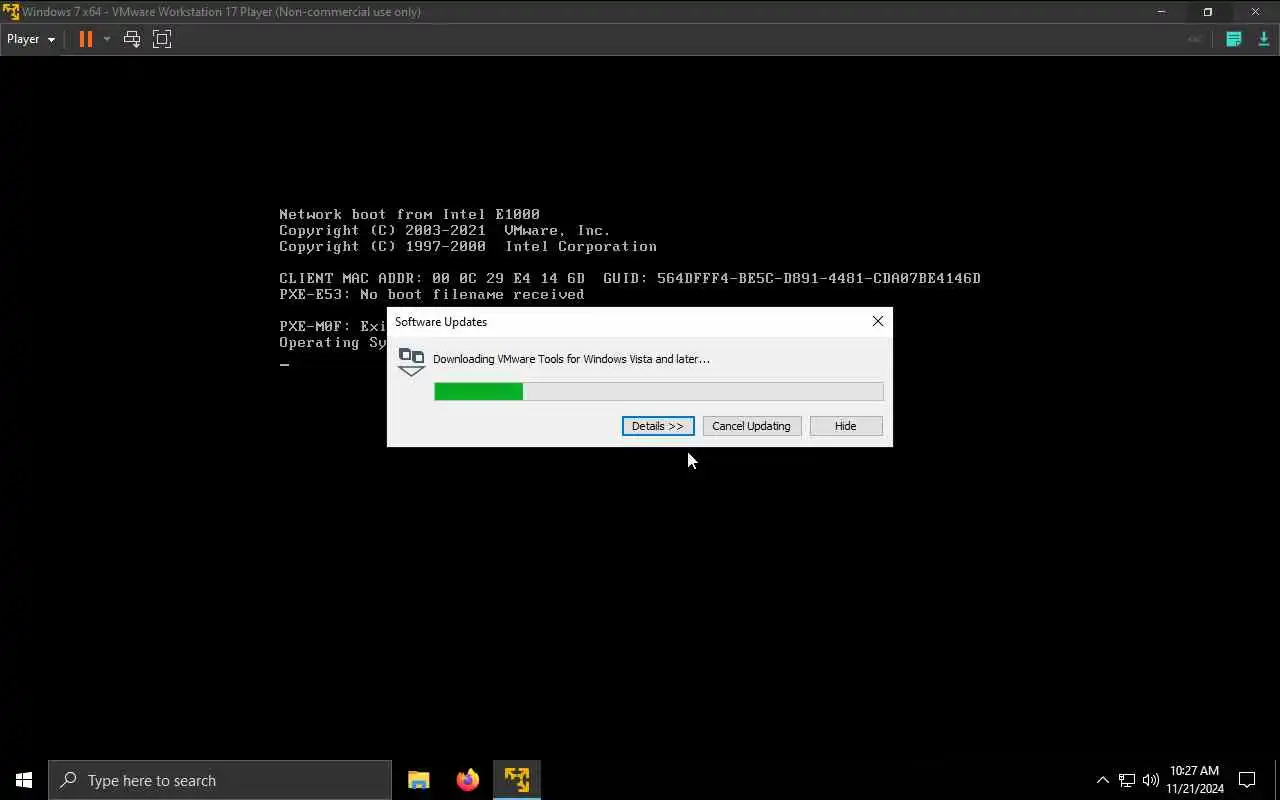Show hidden system tray icons
The image size is (1280, 800).
1102,780
